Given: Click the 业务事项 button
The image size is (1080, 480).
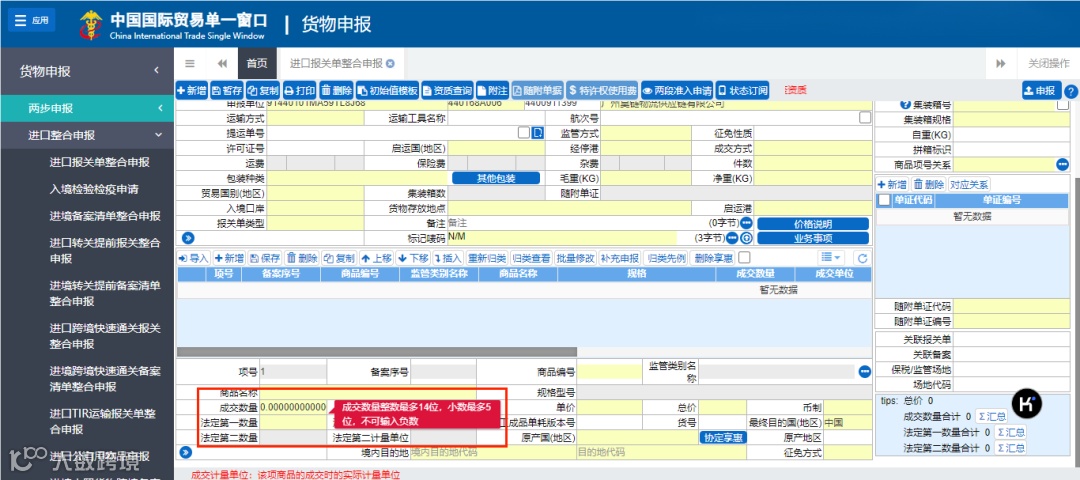Looking at the screenshot, I should click(x=813, y=238).
